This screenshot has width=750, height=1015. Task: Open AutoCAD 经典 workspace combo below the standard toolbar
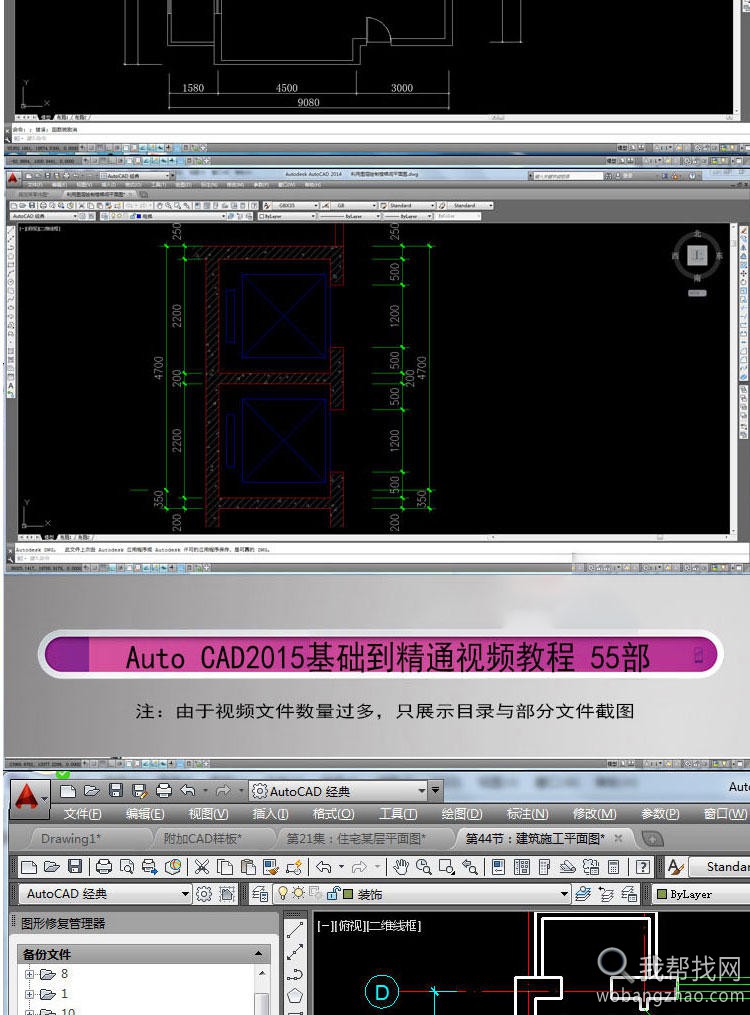[105, 894]
